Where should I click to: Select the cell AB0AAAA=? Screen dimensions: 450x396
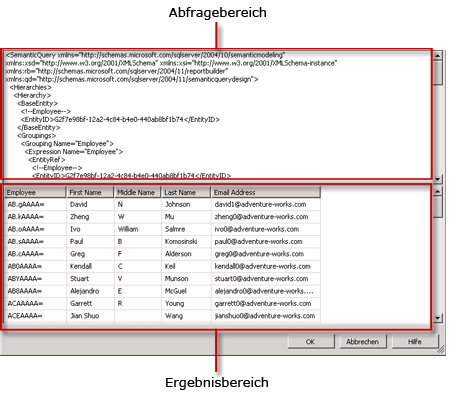click(x=35, y=266)
